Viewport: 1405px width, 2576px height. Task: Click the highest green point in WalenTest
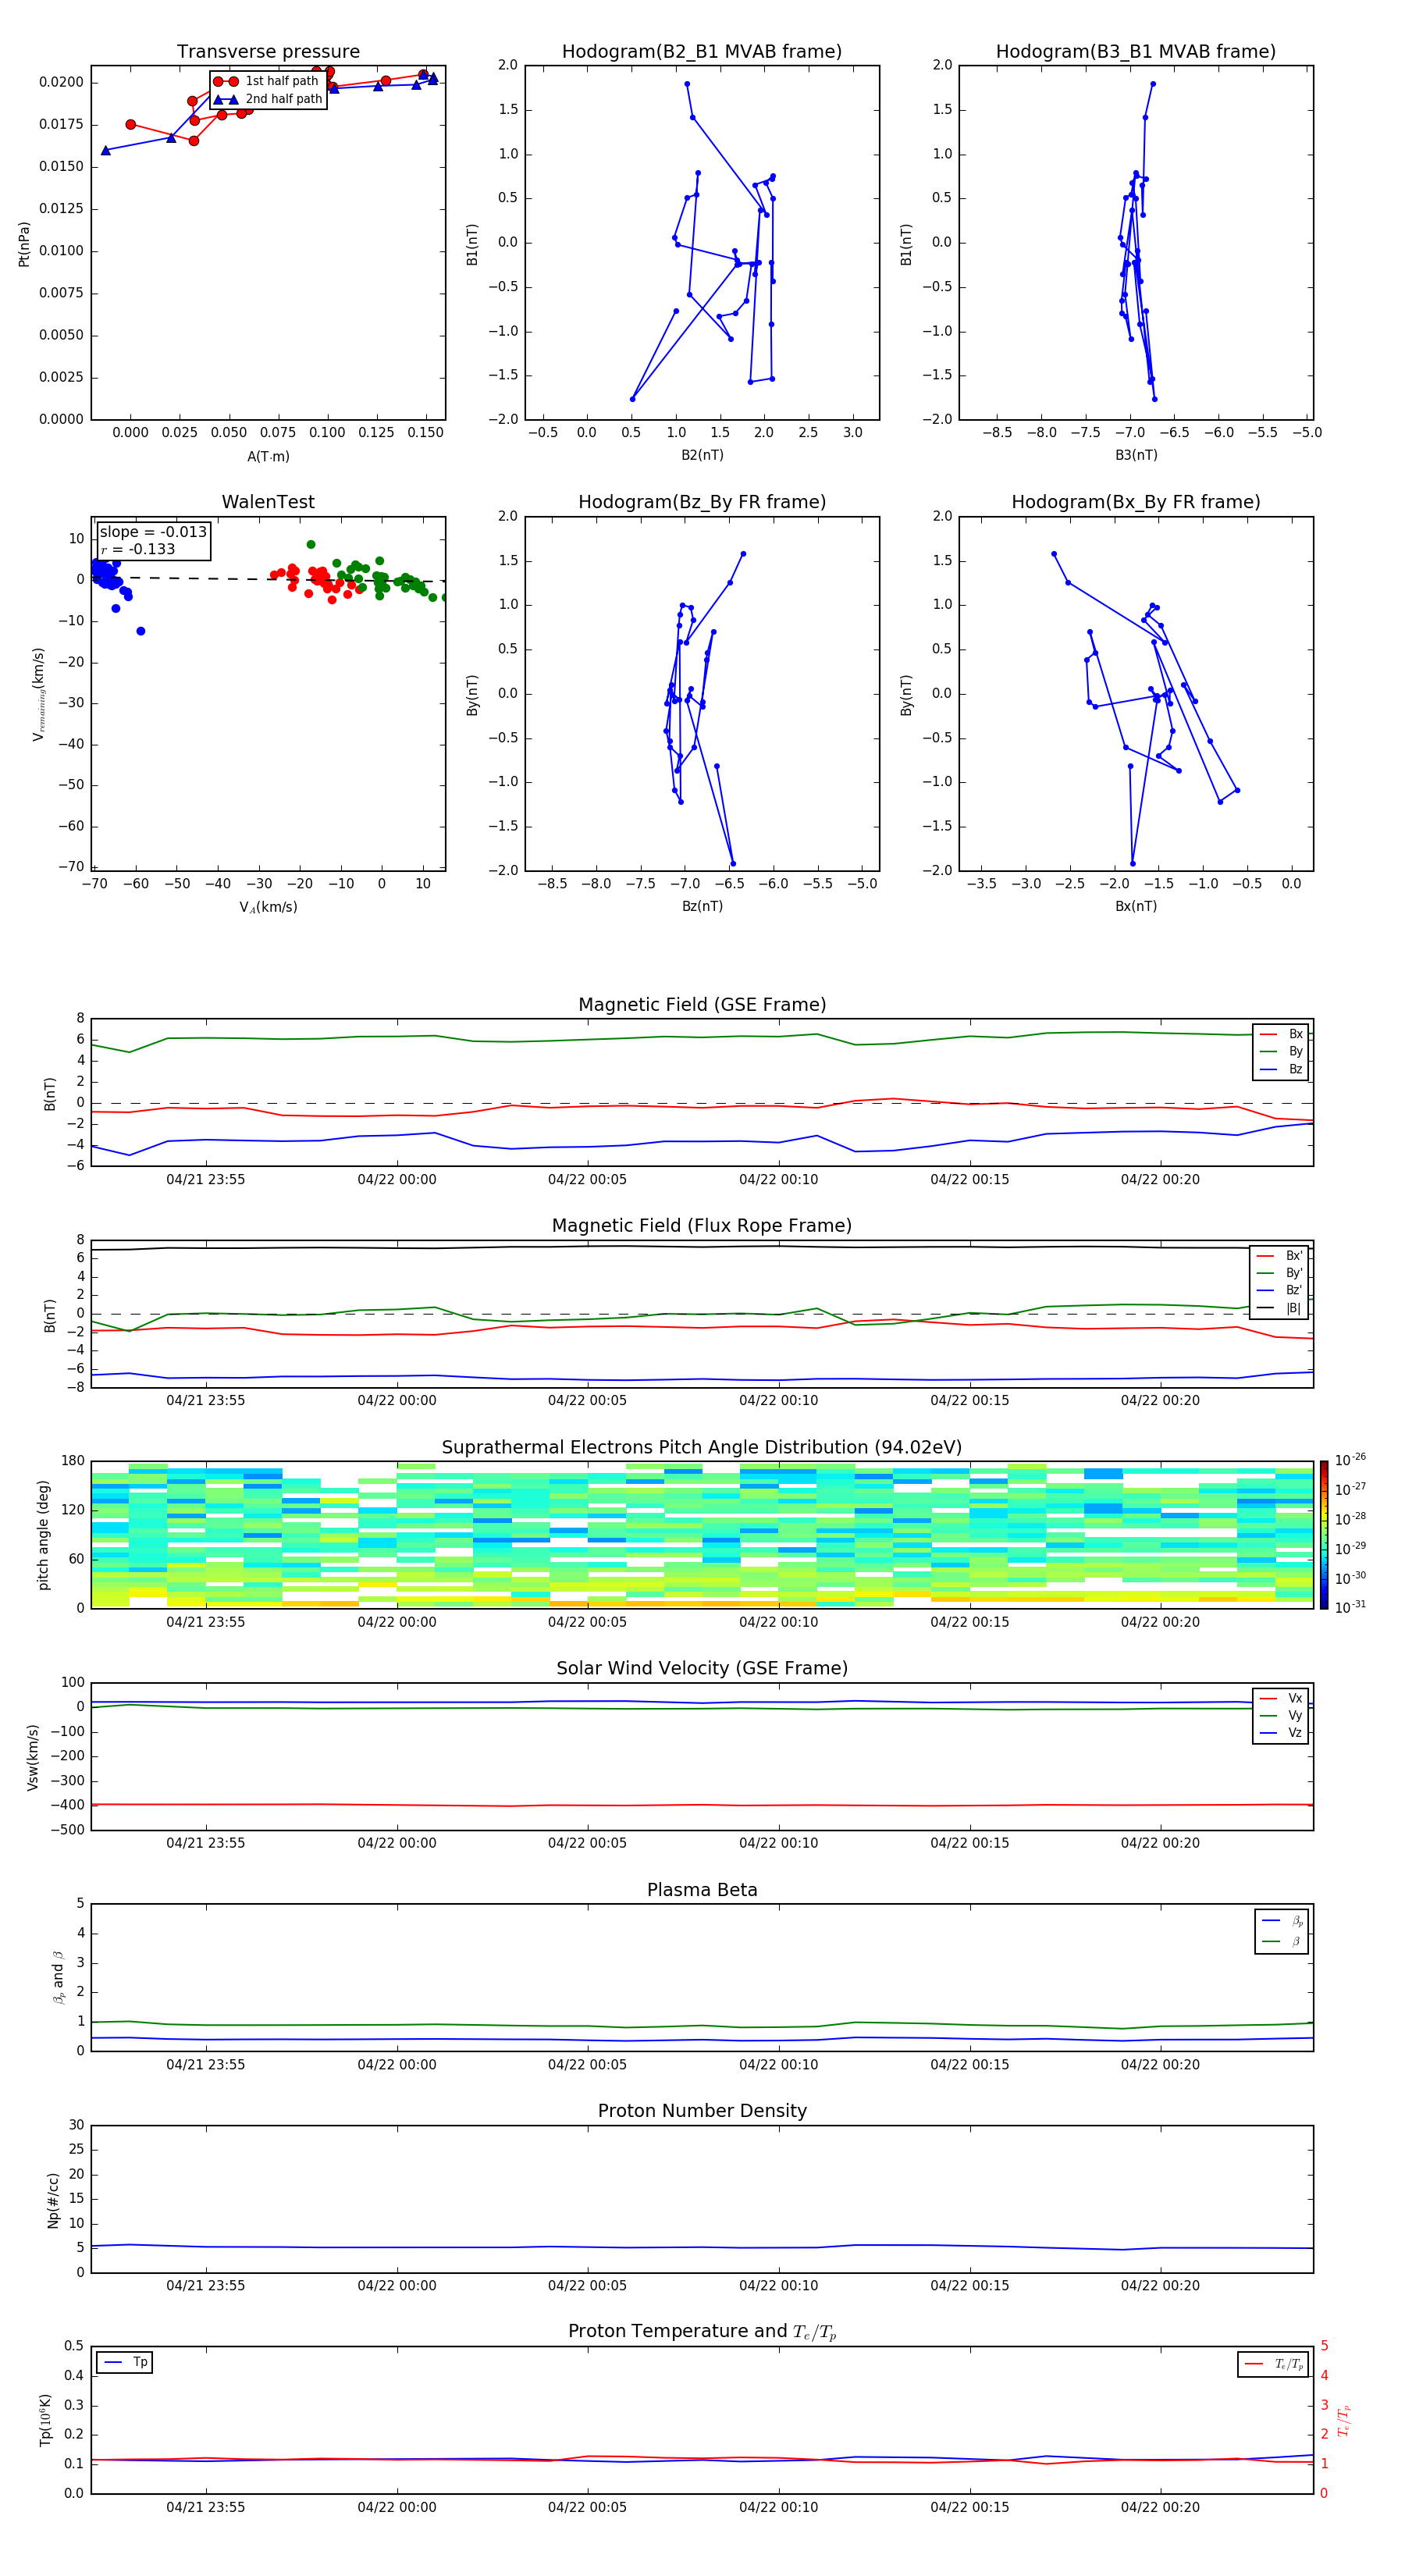click(x=311, y=545)
